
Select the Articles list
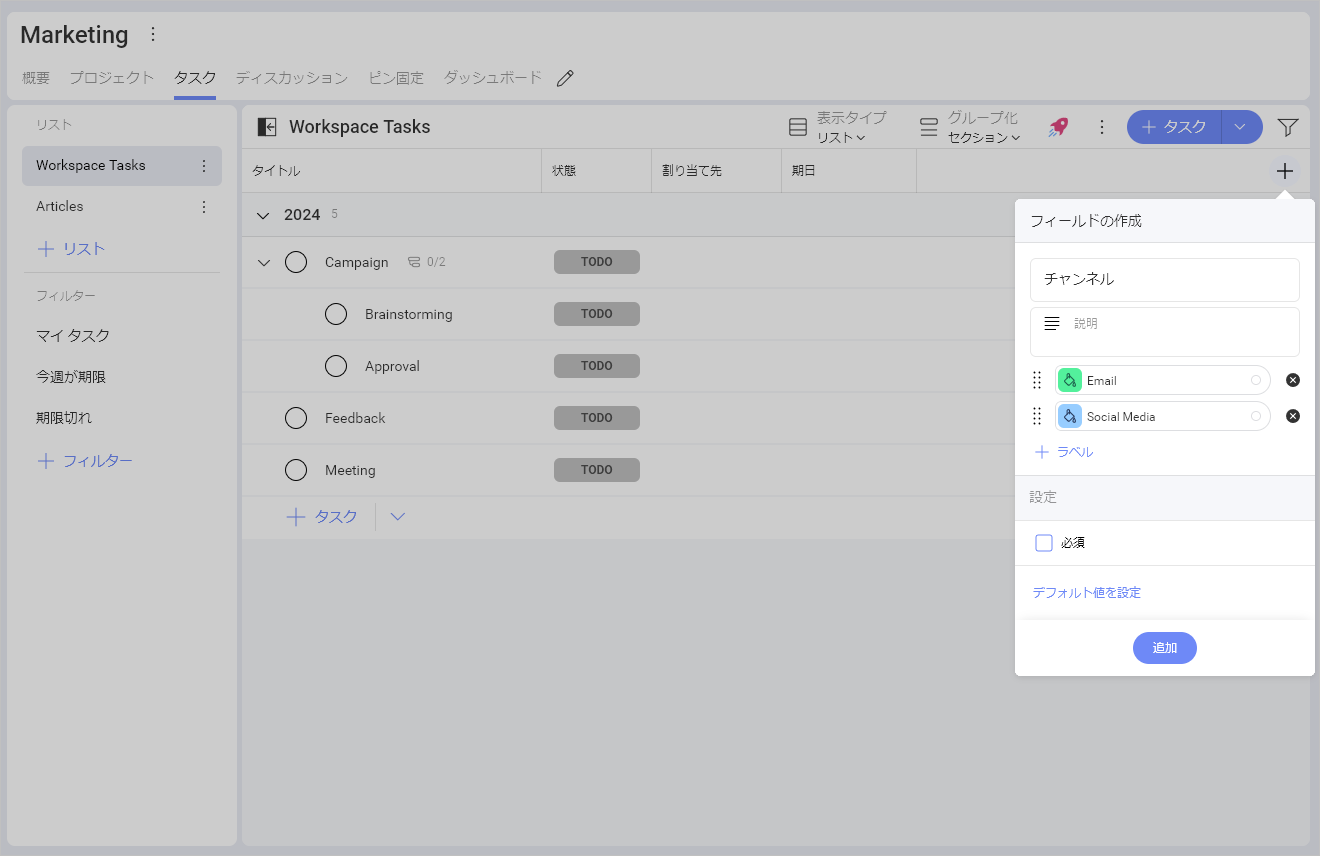click(x=60, y=207)
